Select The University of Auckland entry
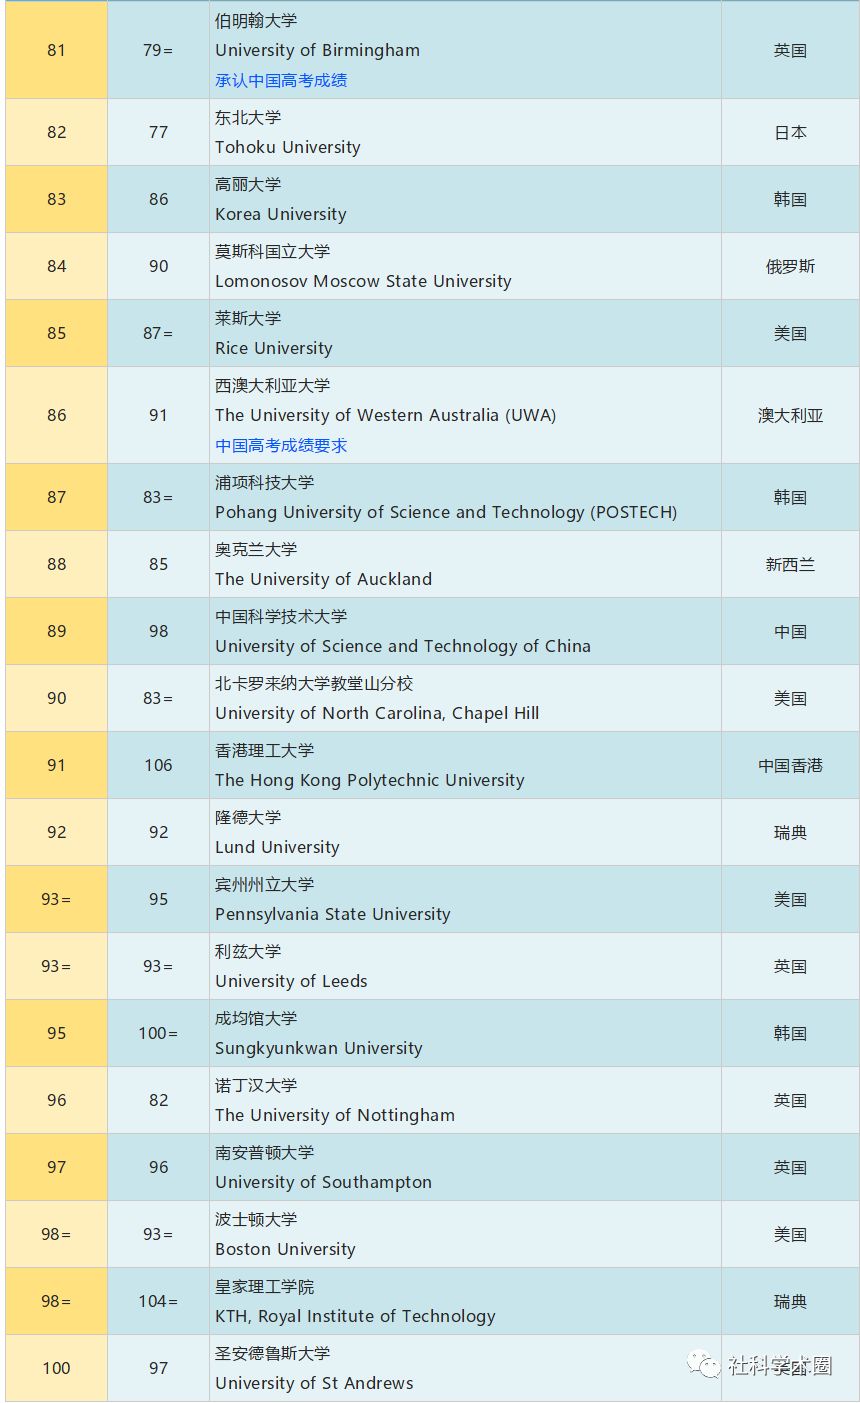The width and height of the screenshot is (860, 1403). (323, 579)
